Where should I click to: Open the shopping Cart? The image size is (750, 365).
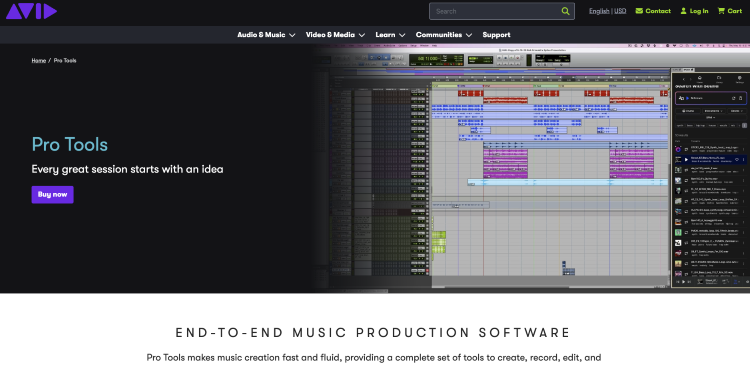[x=729, y=11]
